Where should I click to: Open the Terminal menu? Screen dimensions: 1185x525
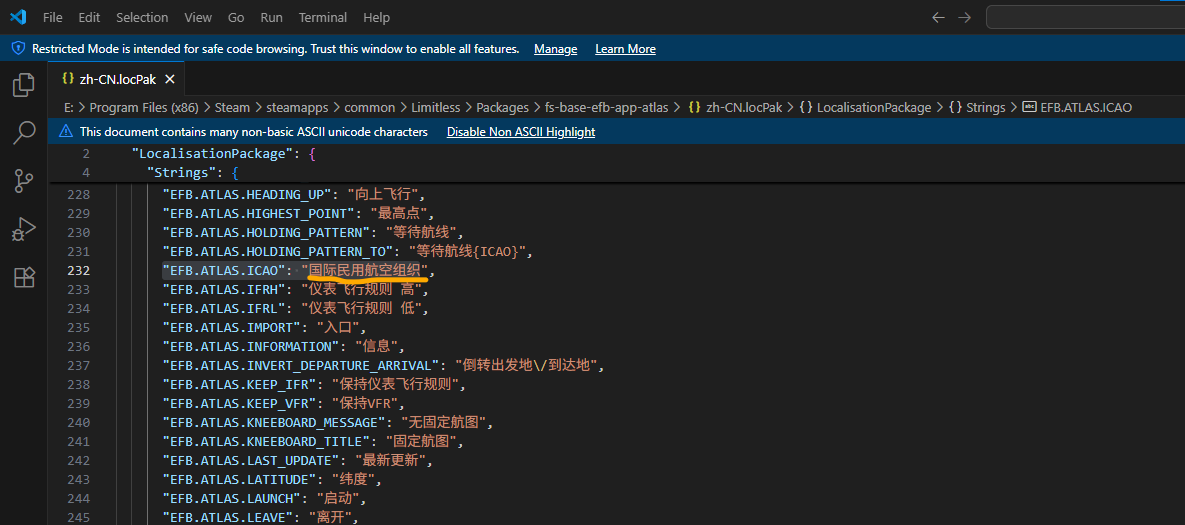tap(323, 17)
